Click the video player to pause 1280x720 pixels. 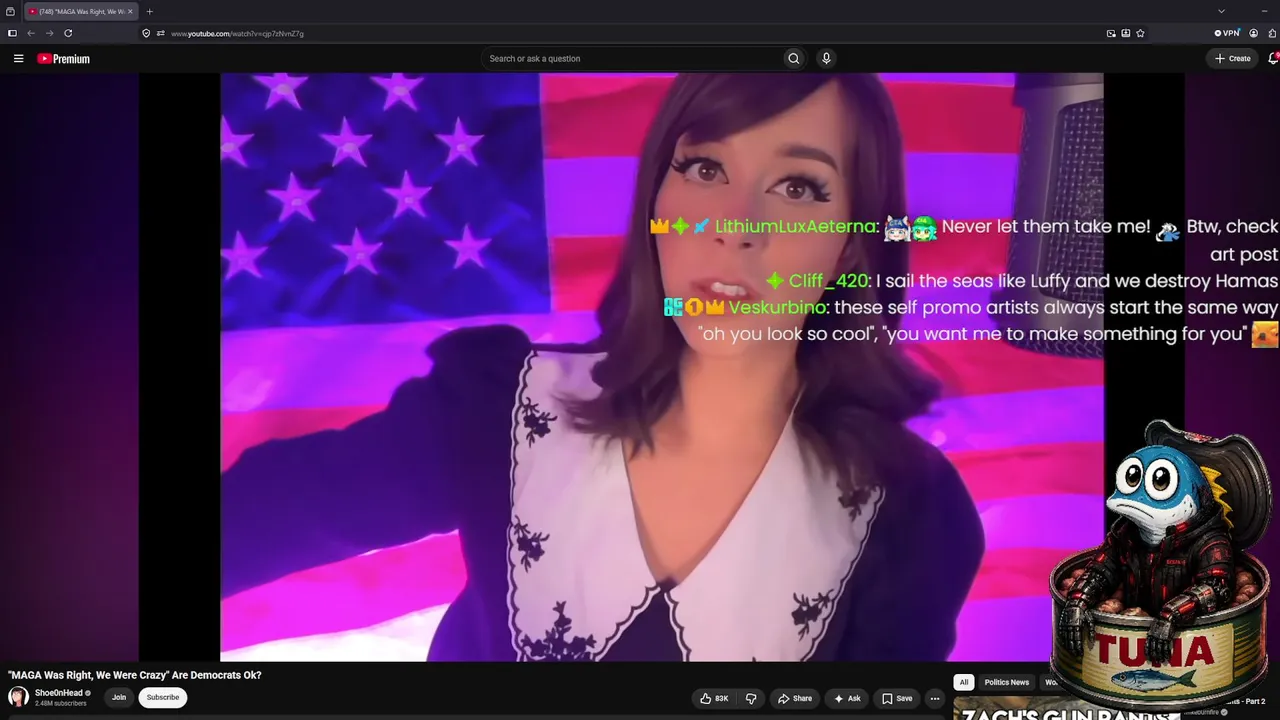click(661, 367)
